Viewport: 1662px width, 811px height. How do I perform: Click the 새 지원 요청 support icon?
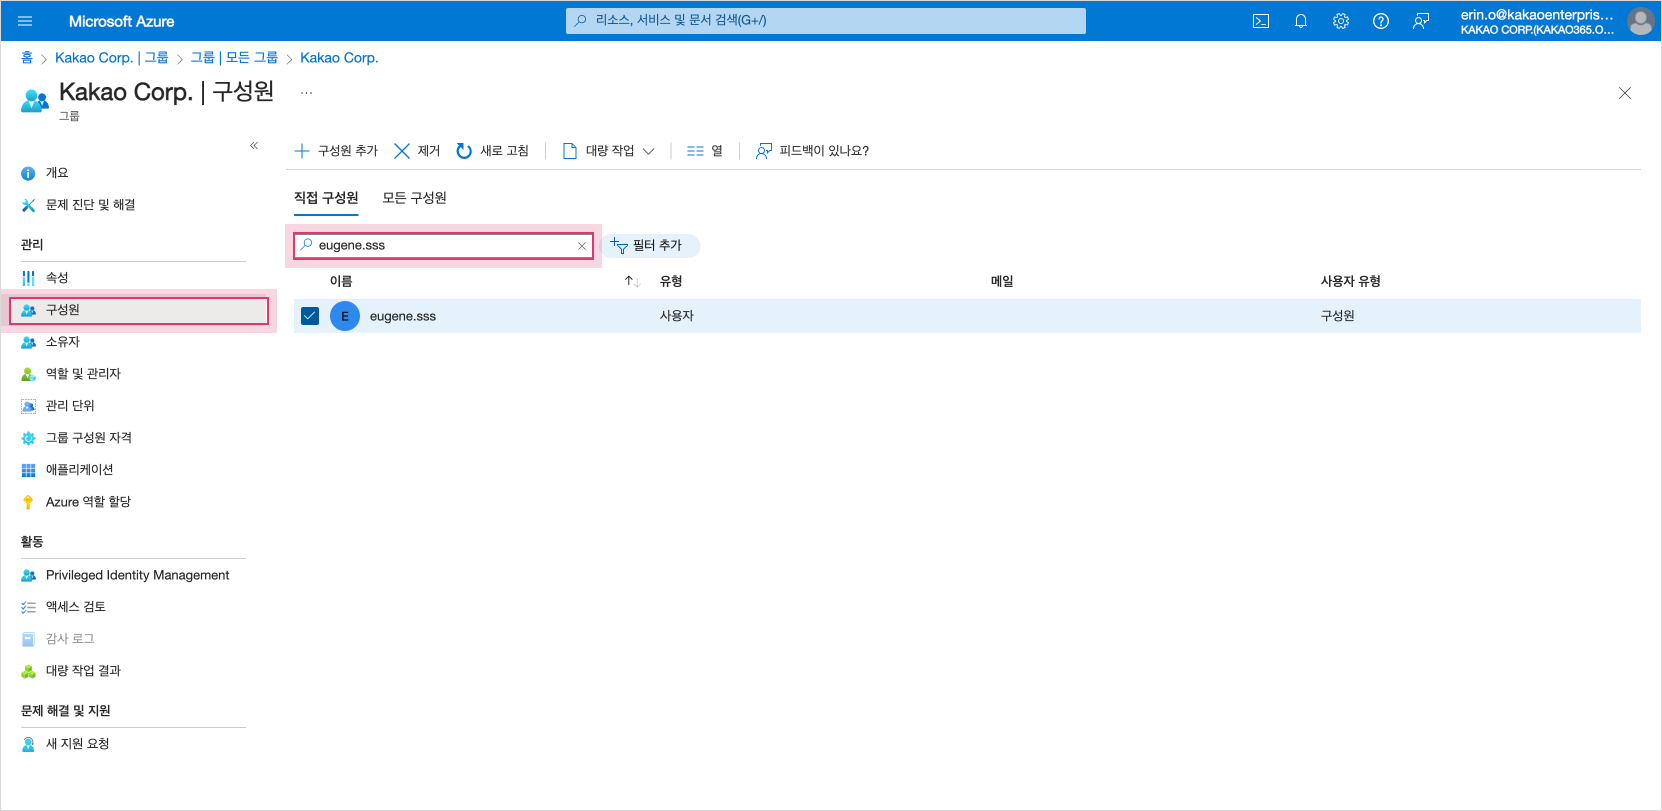[28, 744]
